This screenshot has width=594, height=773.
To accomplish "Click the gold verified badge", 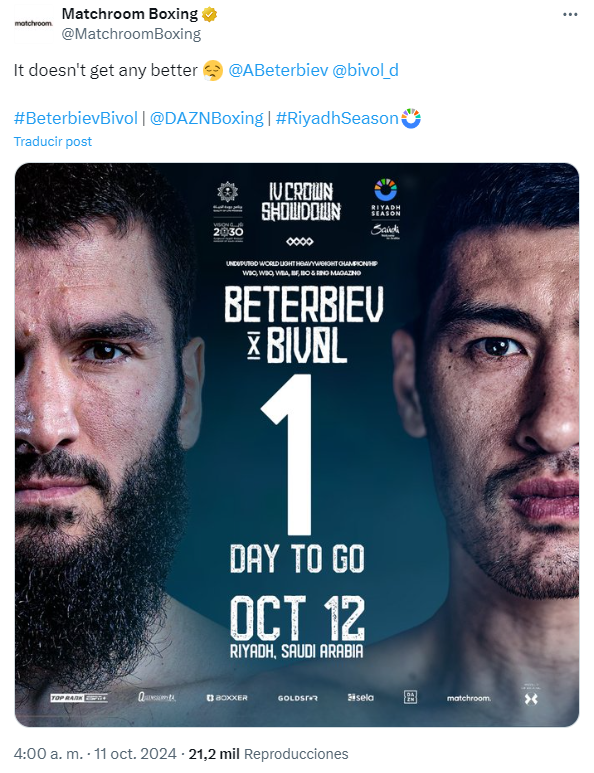I will click(210, 15).
